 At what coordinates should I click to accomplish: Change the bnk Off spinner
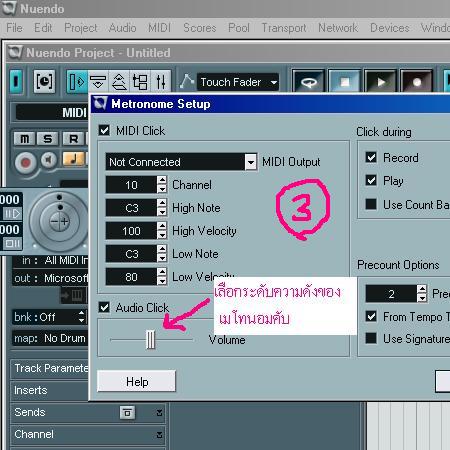pos(81,317)
